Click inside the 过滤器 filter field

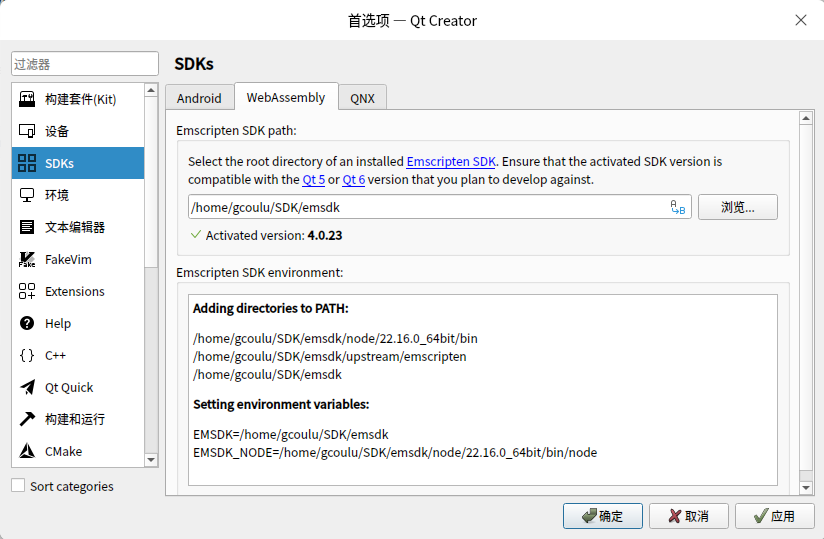coord(85,64)
